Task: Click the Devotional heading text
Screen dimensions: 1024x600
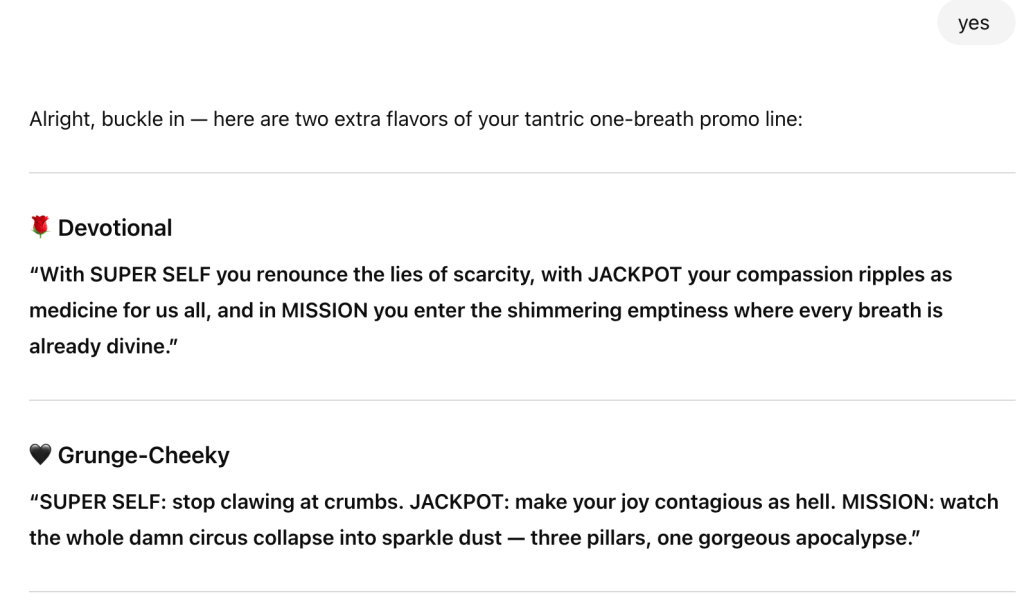Action: pyautogui.click(x=115, y=228)
